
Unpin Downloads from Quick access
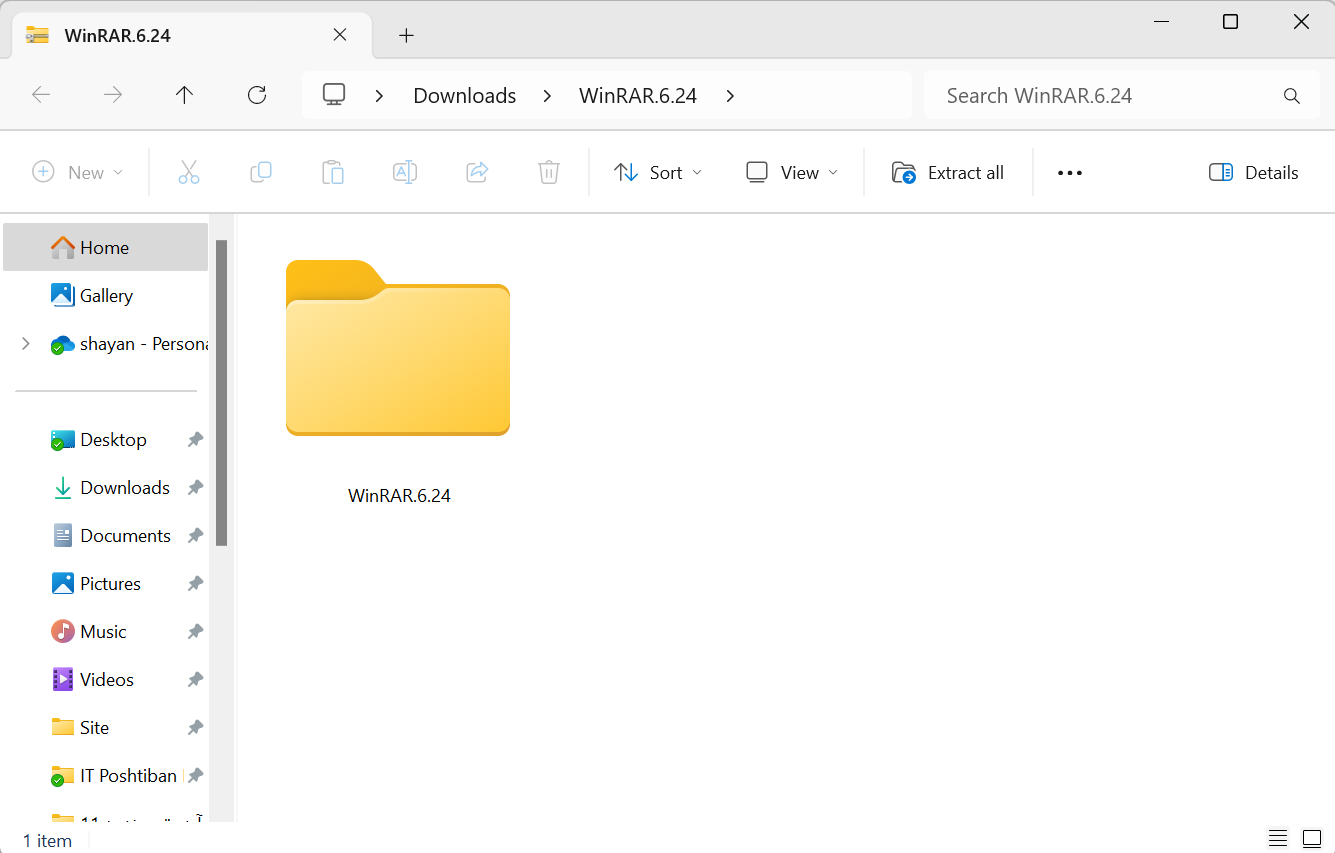pyautogui.click(x=196, y=488)
